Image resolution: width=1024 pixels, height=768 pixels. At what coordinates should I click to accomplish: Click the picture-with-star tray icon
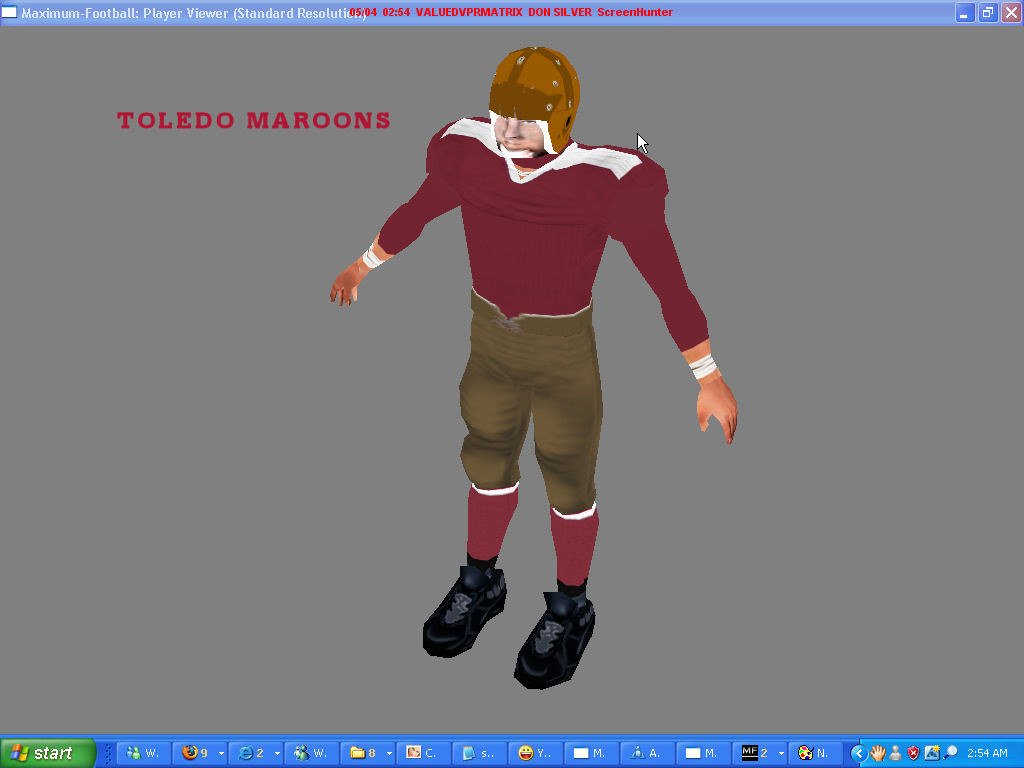pos(932,753)
